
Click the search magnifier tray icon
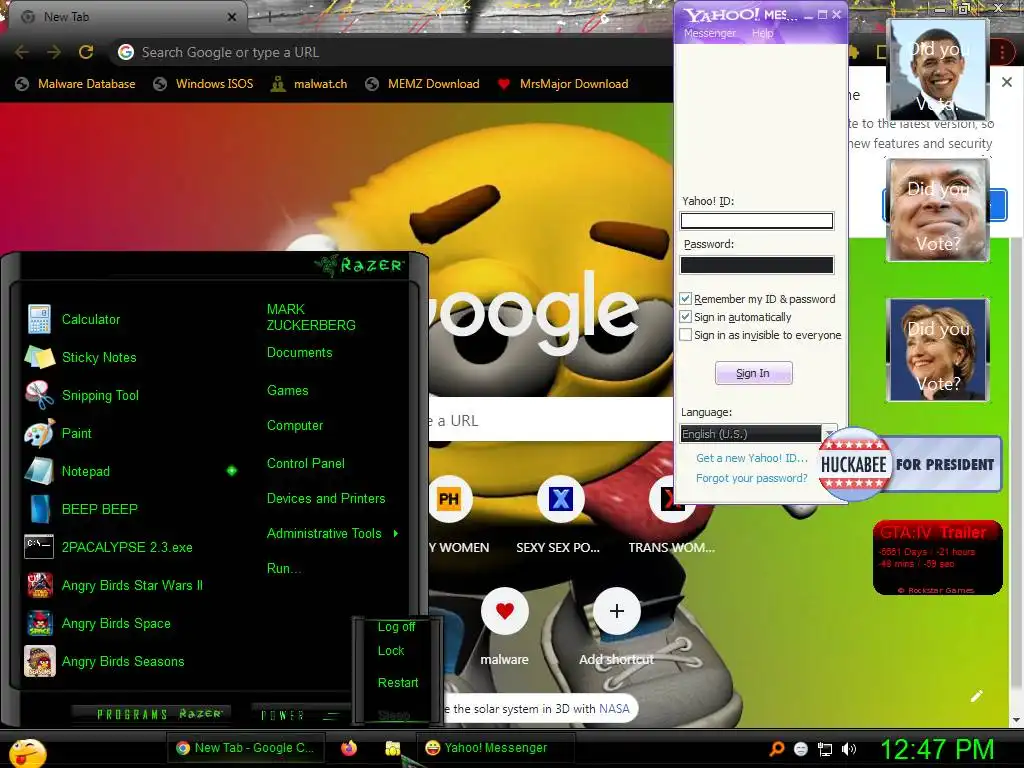[x=776, y=749]
